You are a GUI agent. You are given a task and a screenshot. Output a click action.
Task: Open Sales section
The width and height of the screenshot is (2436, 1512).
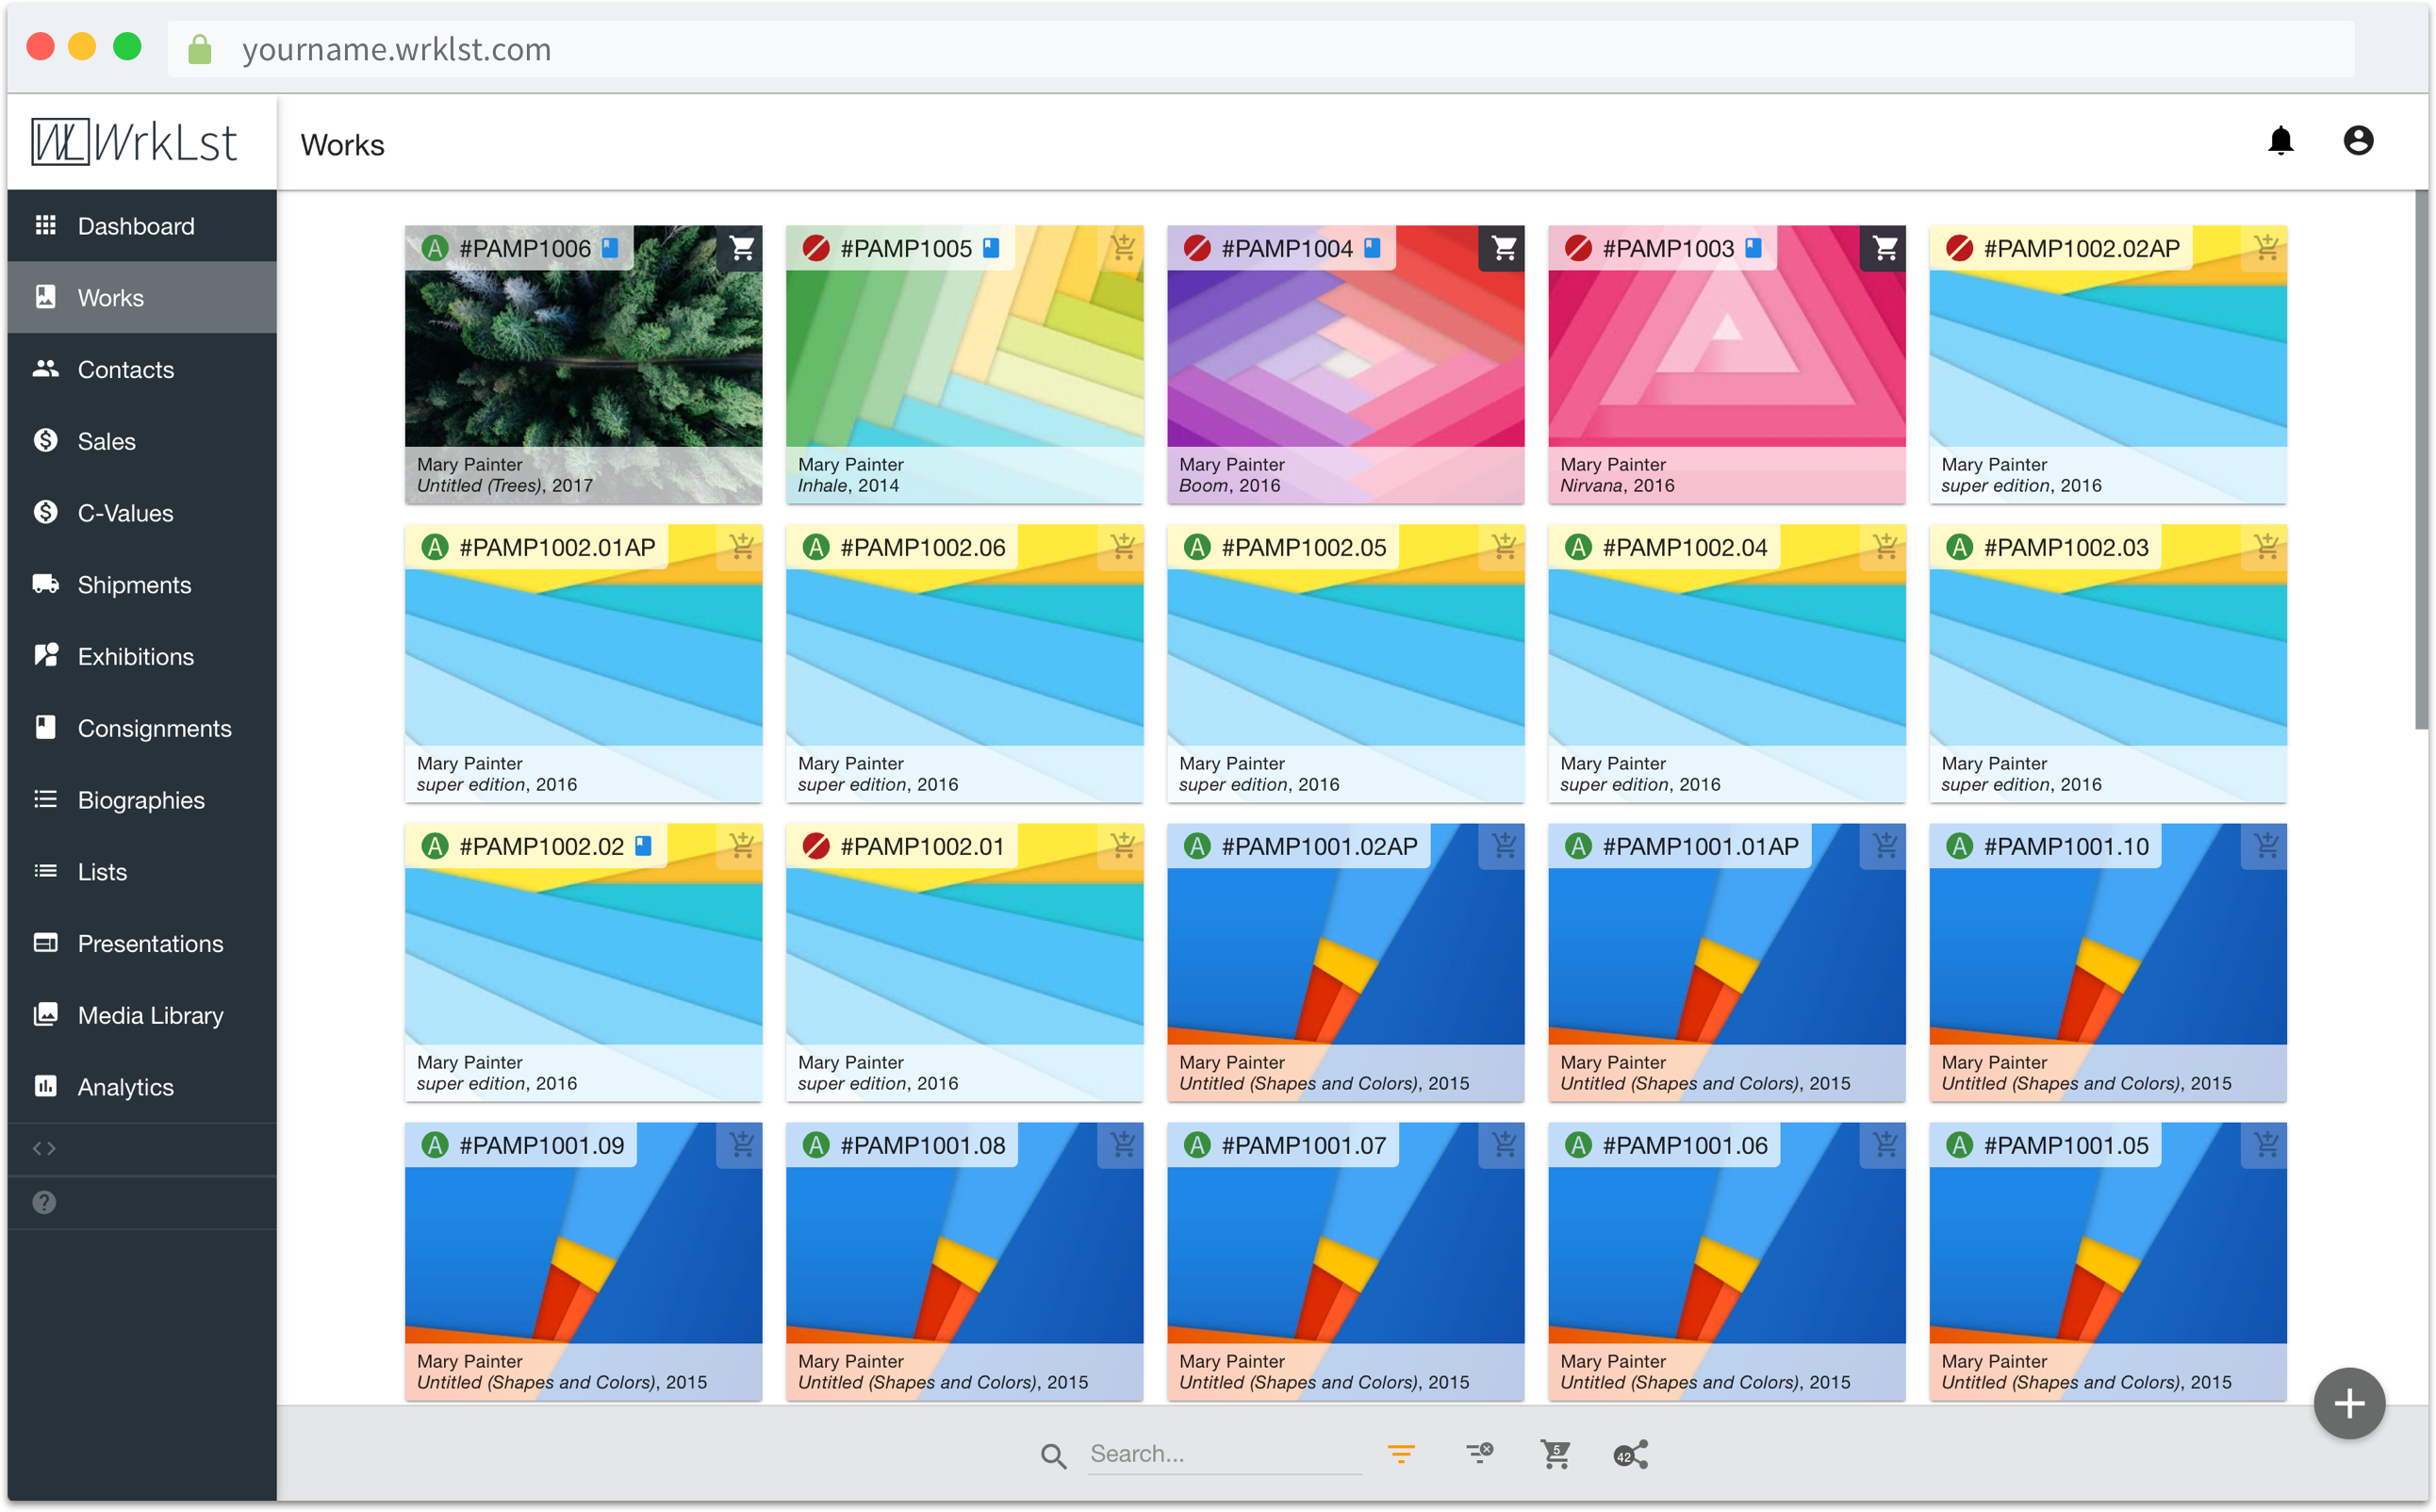coord(142,441)
